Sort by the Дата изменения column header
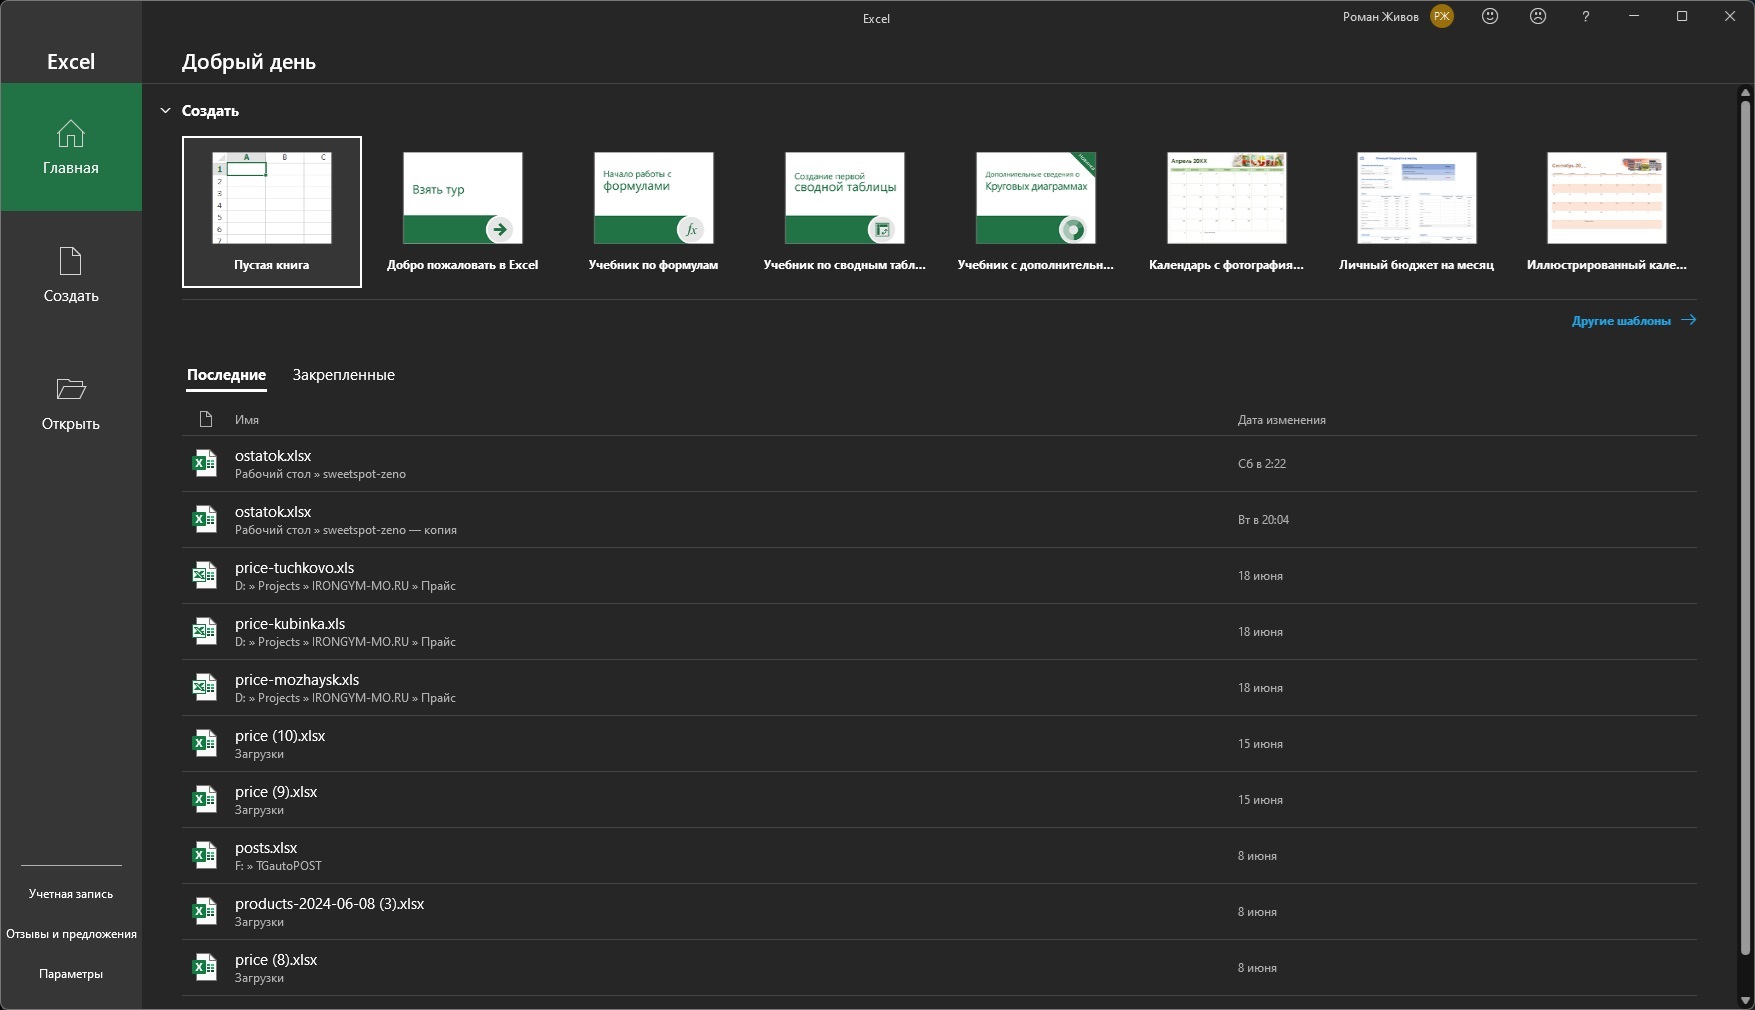1755x1010 pixels. (1282, 420)
